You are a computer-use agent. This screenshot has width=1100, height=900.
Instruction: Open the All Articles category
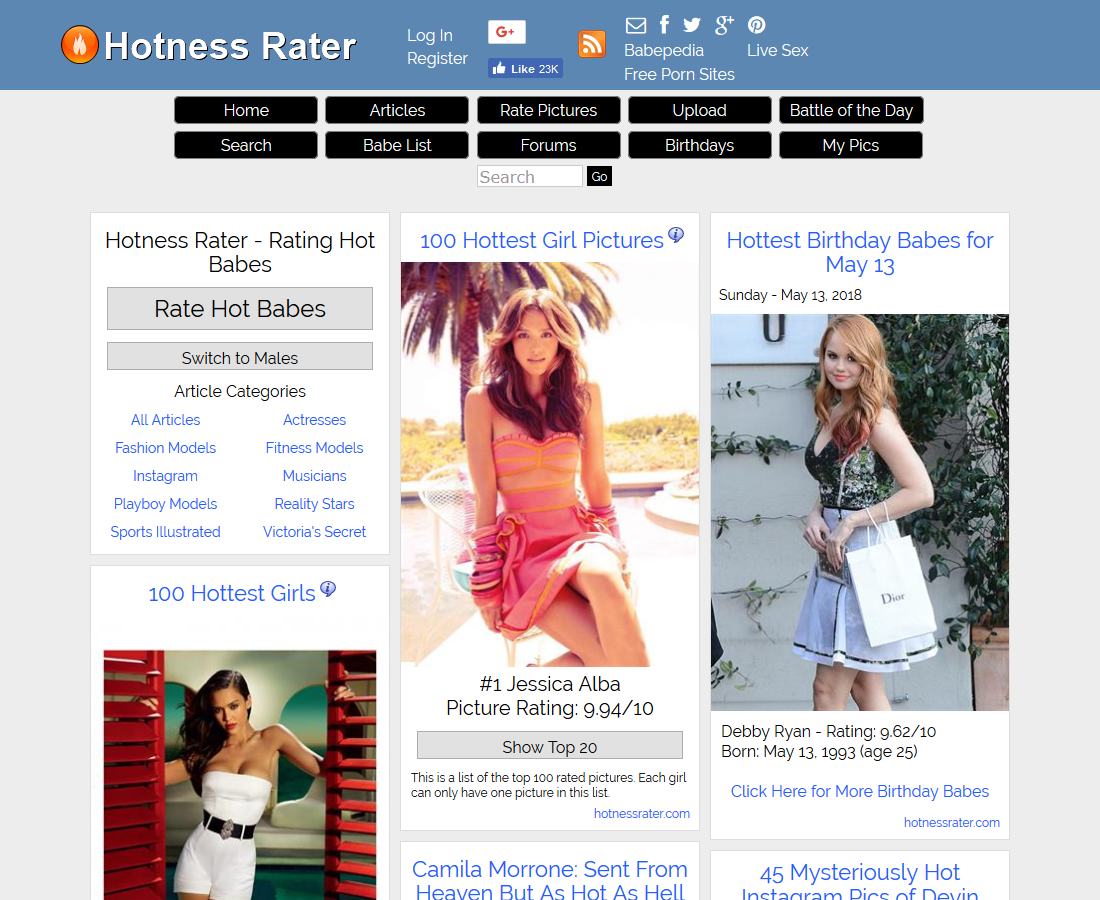click(x=166, y=419)
